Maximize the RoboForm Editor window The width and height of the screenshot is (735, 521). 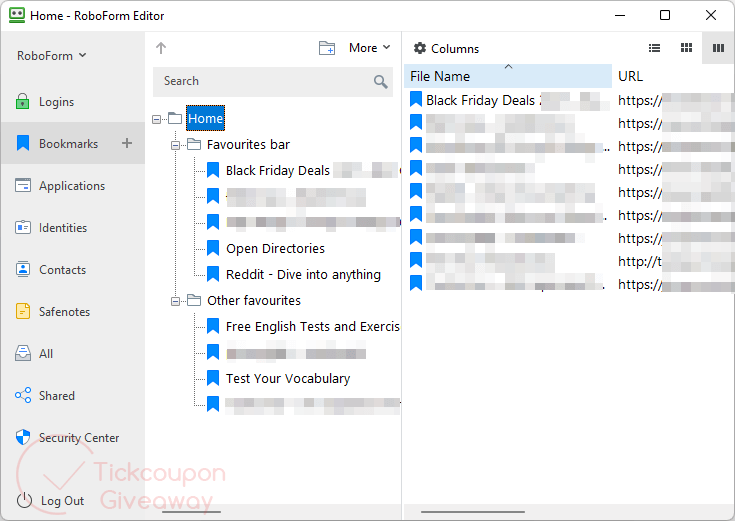click(x=665, y=15)
